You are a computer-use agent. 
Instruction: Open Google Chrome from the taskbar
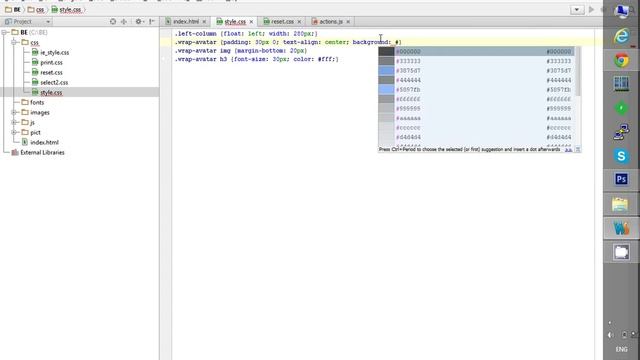[x=621, y=60]
